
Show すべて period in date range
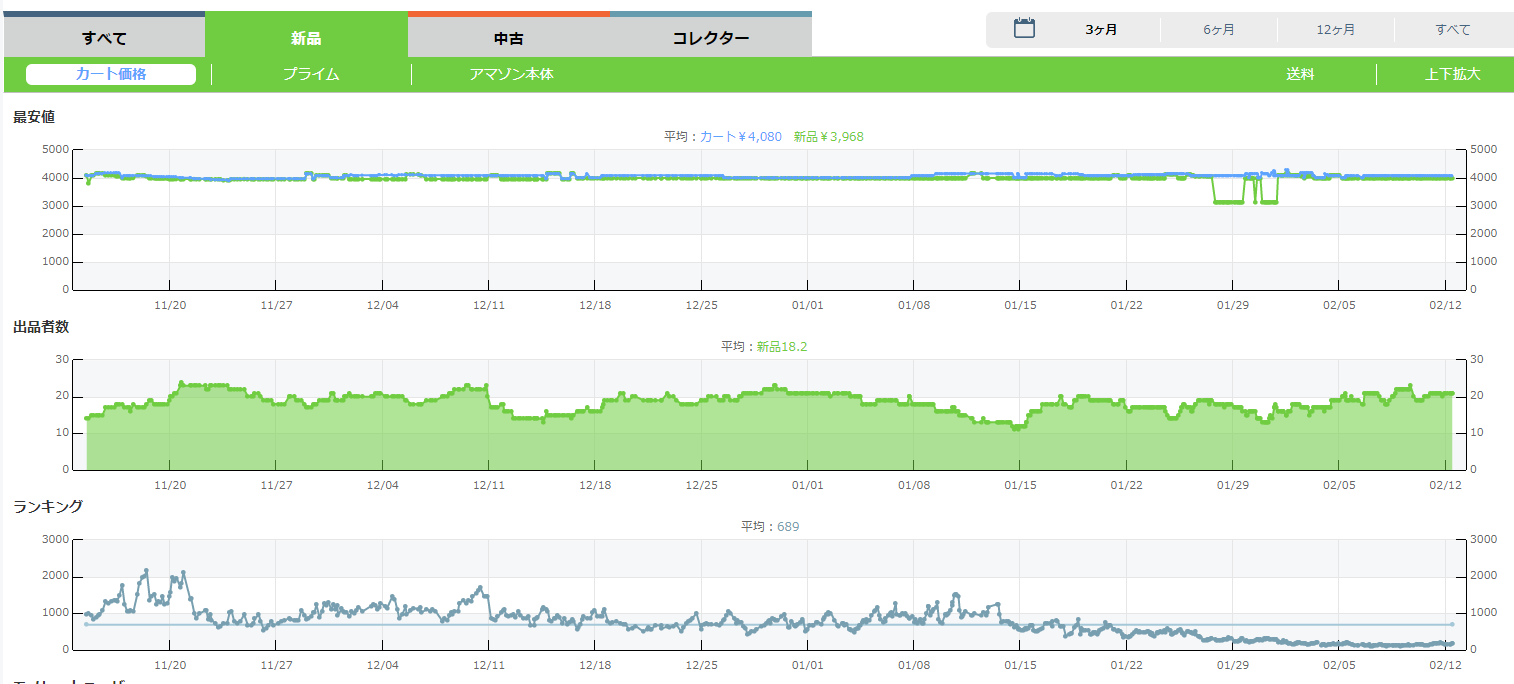click(1452, 30)
